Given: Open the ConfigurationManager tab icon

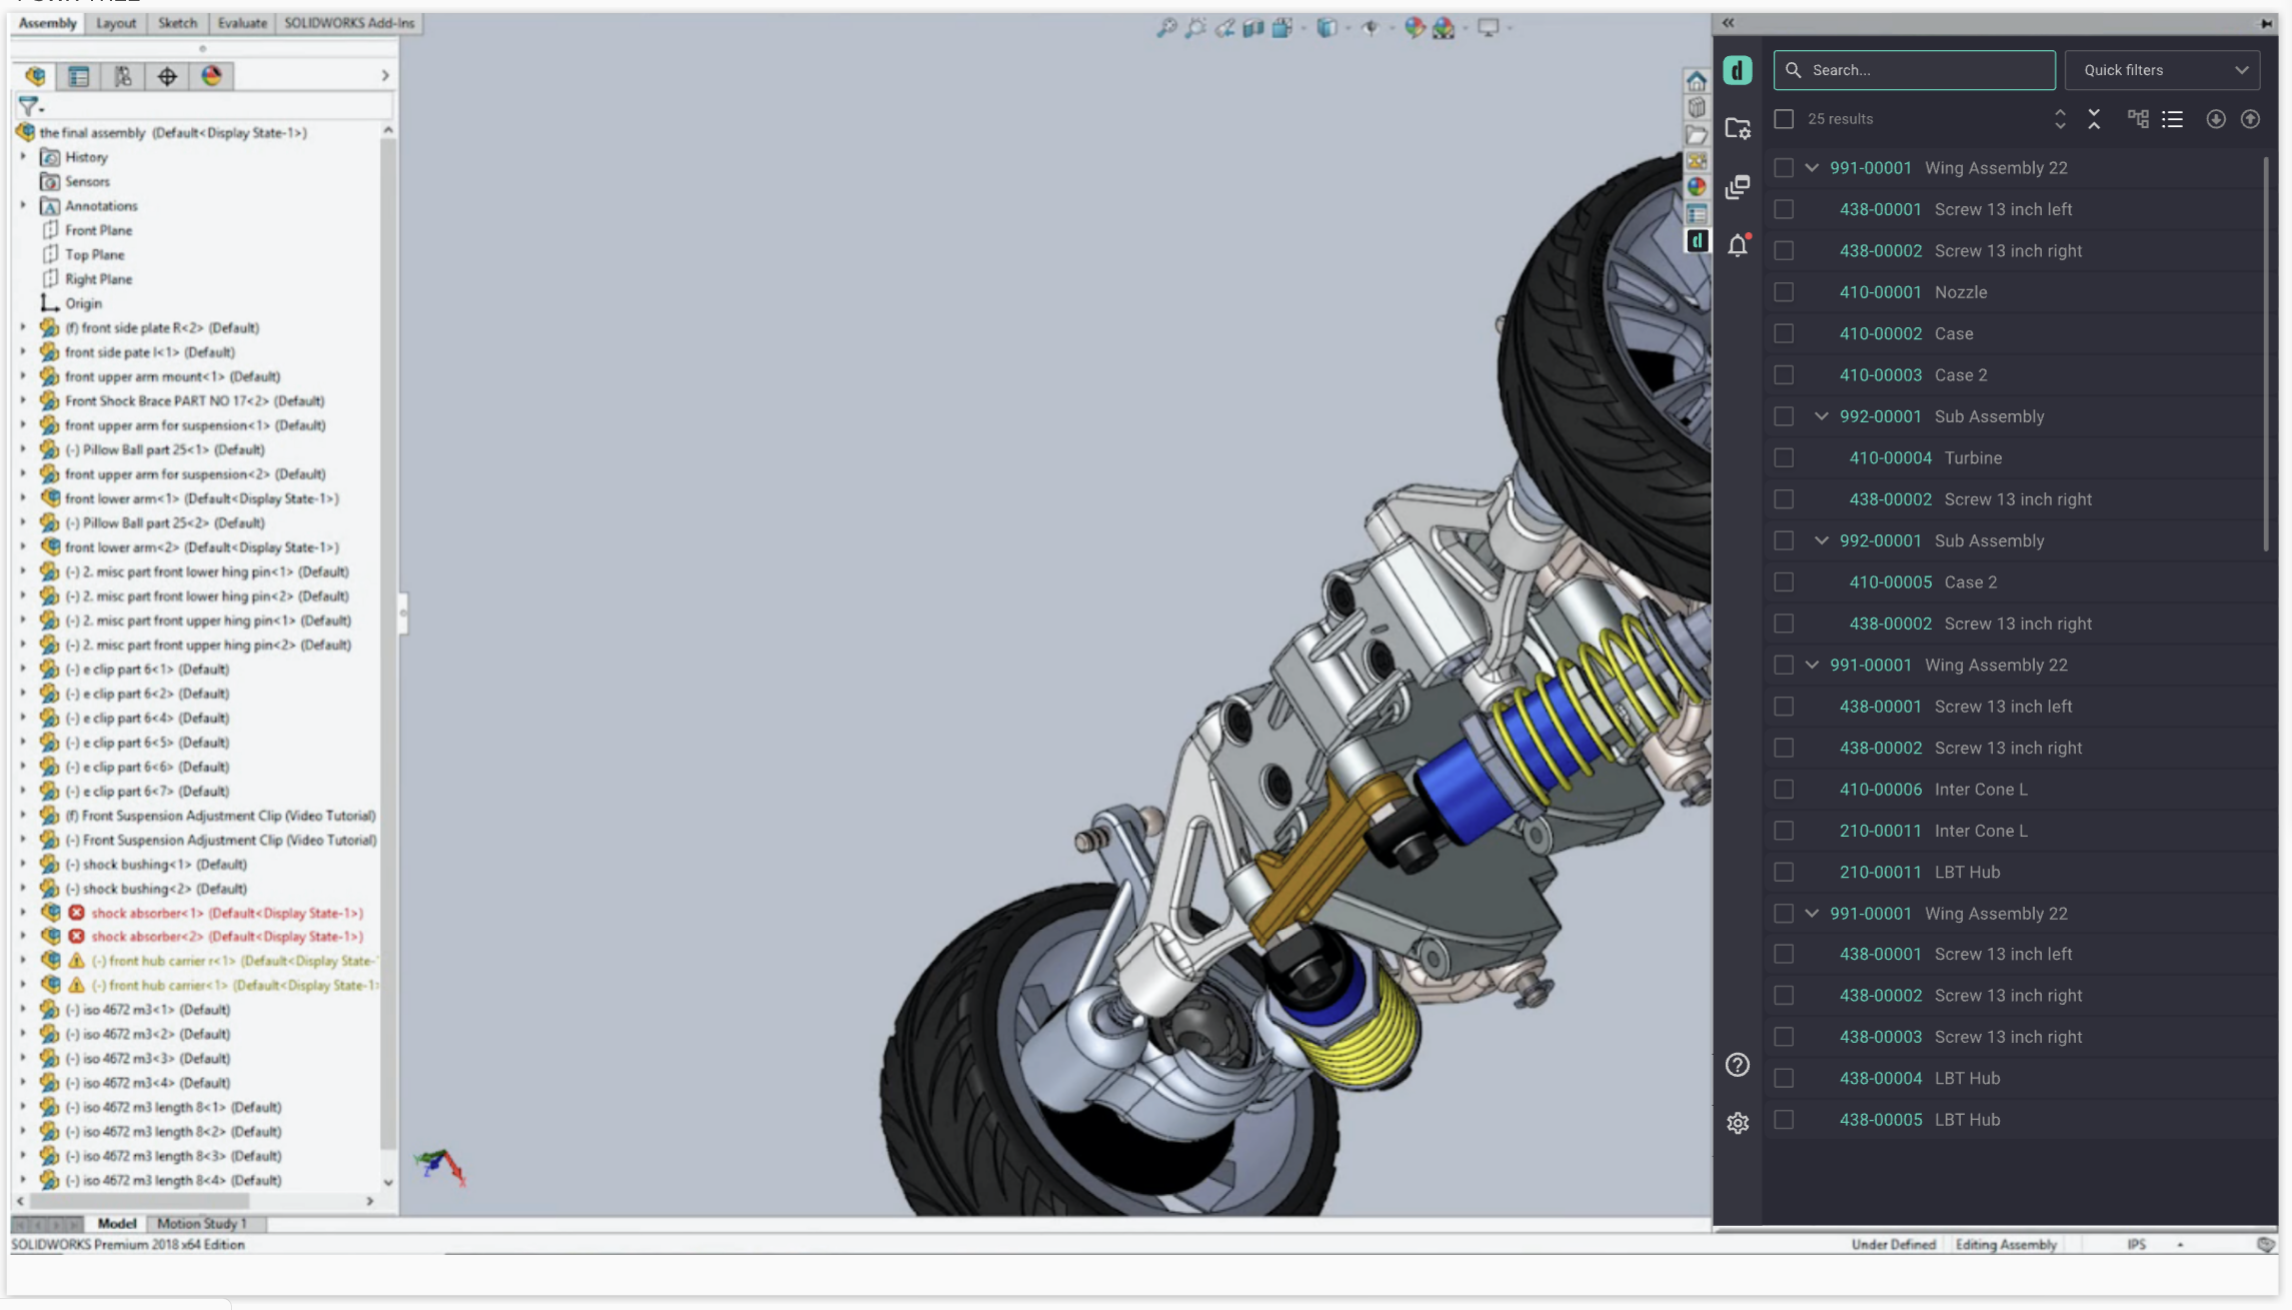Looking at the screenshot, I should pyautogui.click(x=123, y=76).
